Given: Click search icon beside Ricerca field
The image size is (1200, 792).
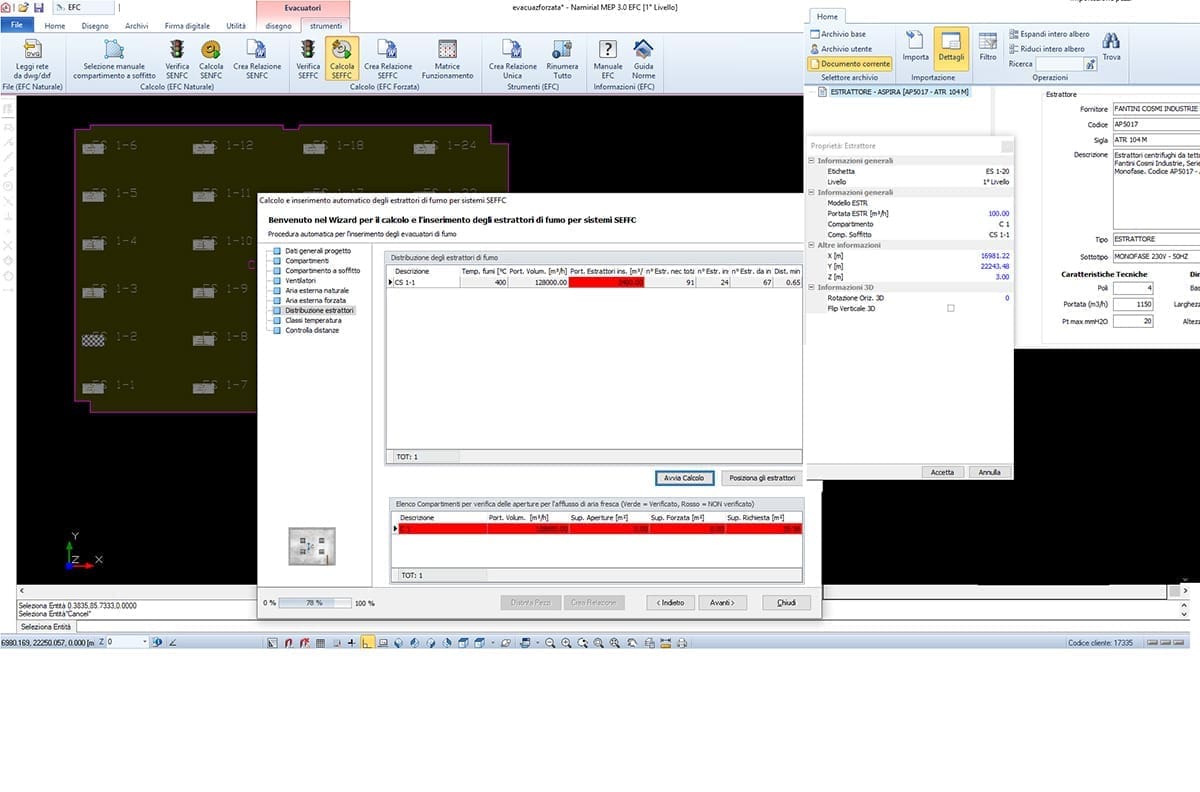Looking at the screenshot, I should click(1088, 63).
